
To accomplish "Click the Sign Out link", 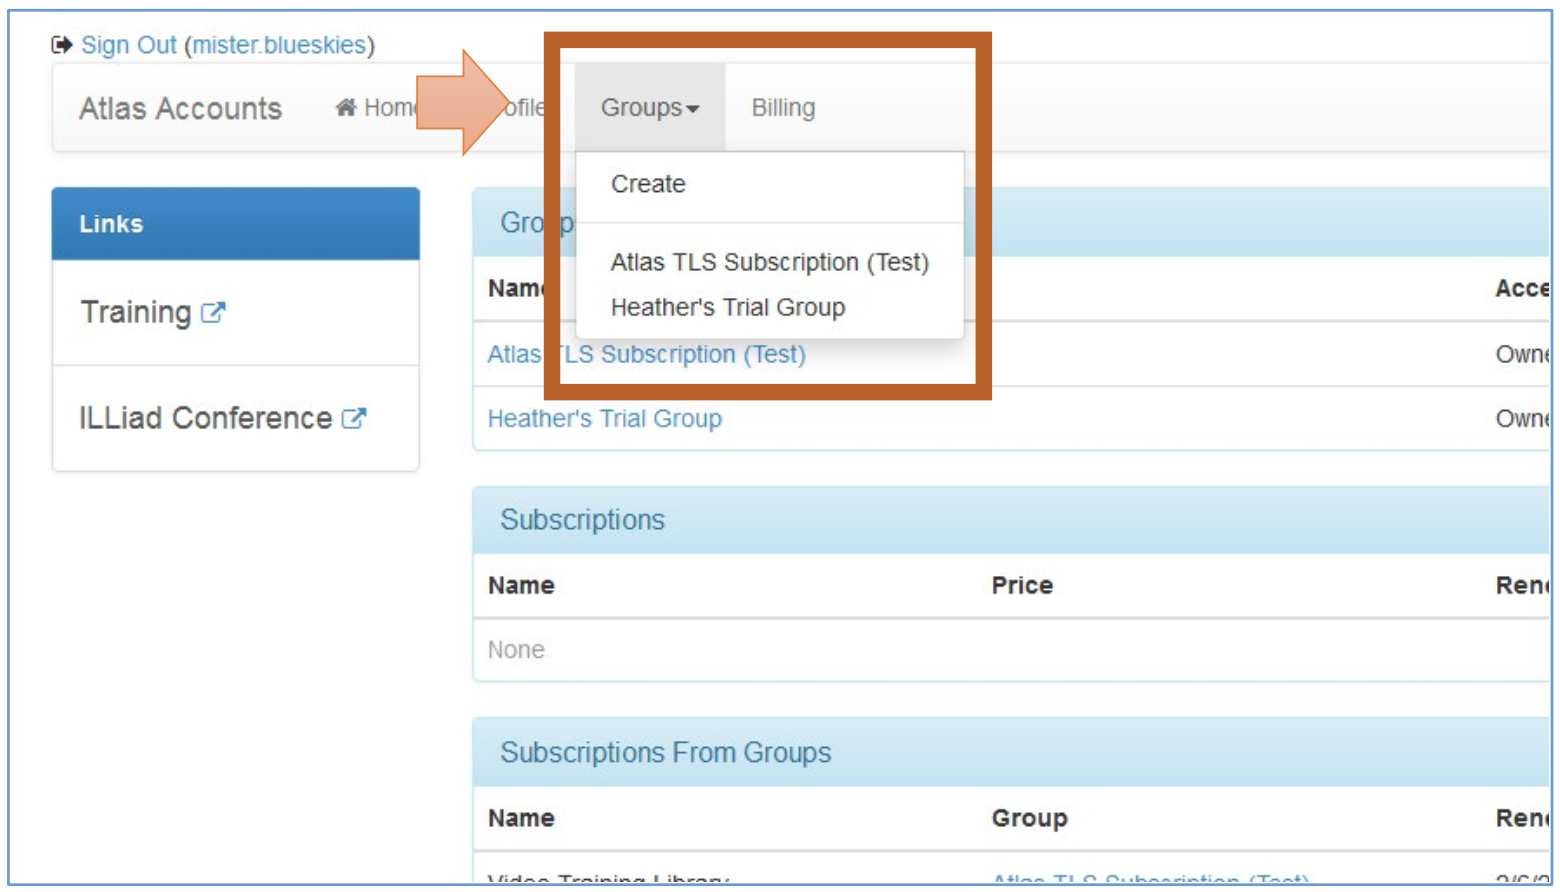I will [x=128, y=45].
